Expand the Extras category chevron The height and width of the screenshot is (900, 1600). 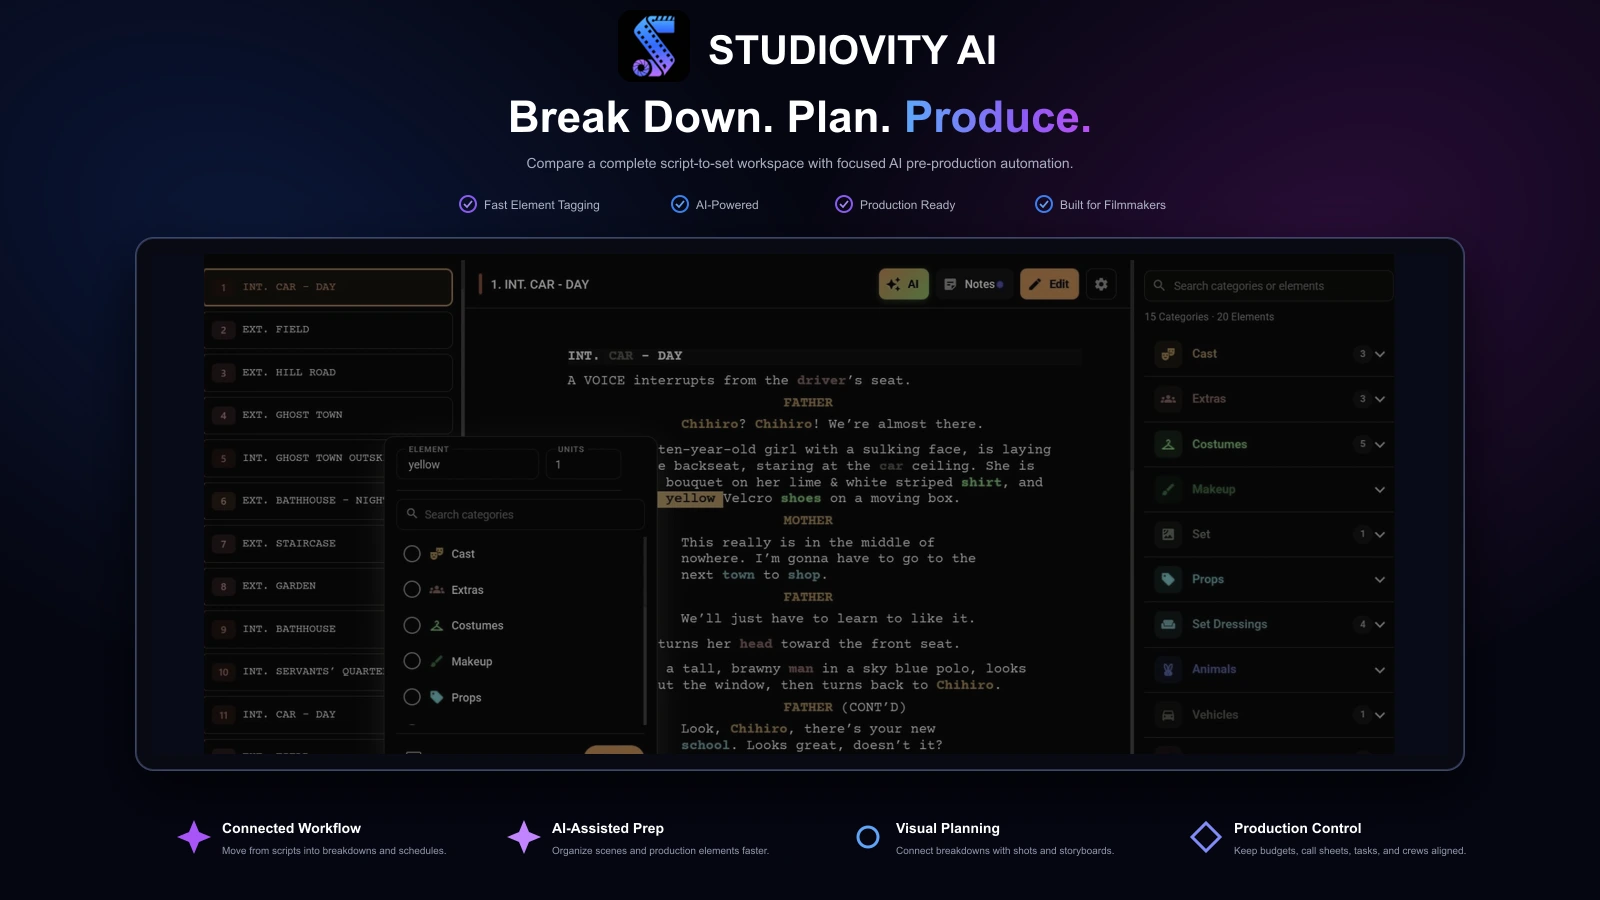1380,399
